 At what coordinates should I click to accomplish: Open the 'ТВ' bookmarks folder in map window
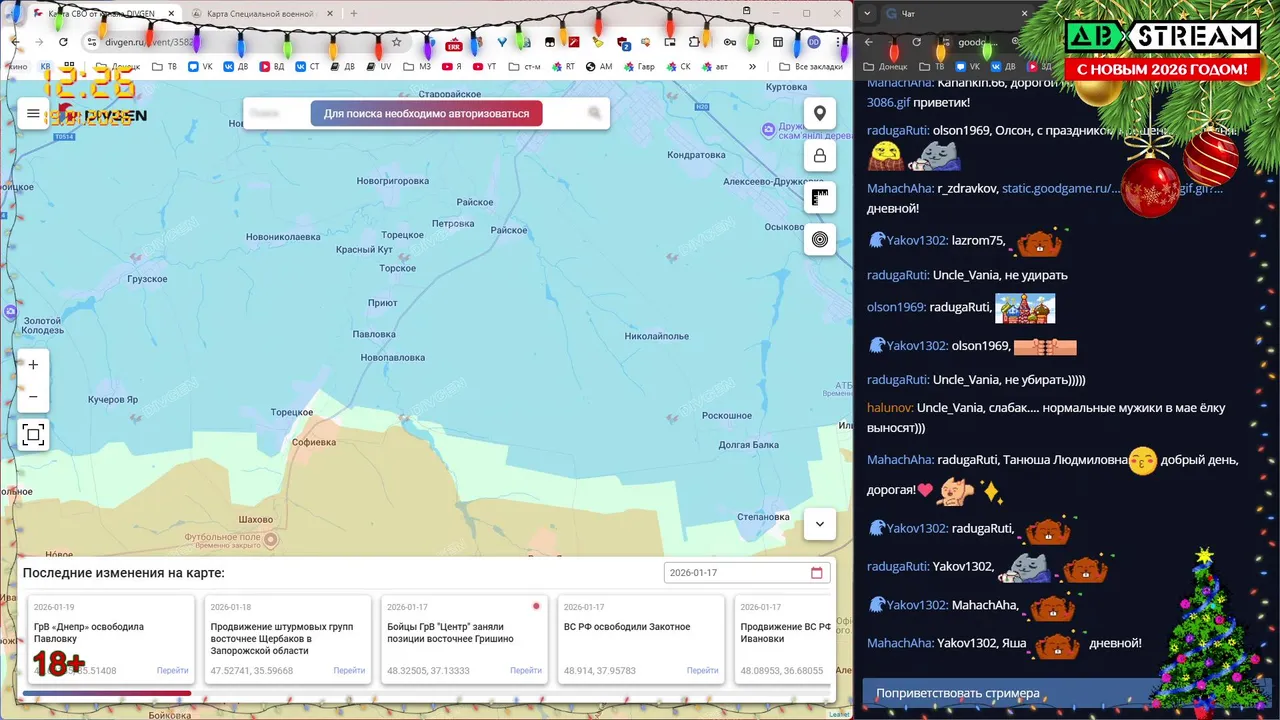click(x=163, y=66)
